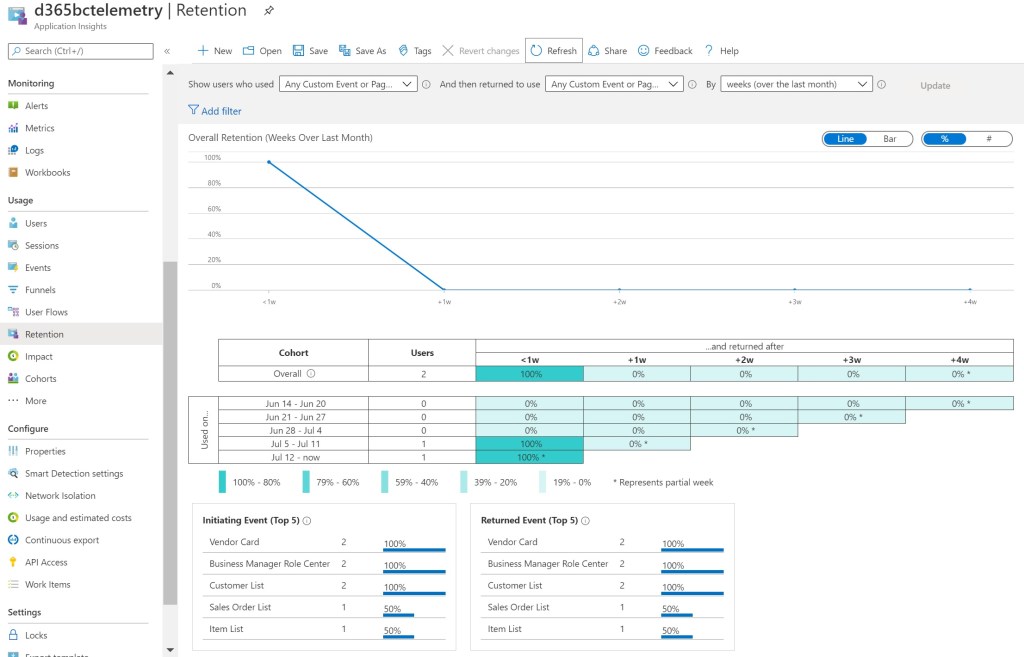This screenshot has height=657, width=1024.
Task: Click the Add filter funnel icon
Action: (x=194, y=111)
